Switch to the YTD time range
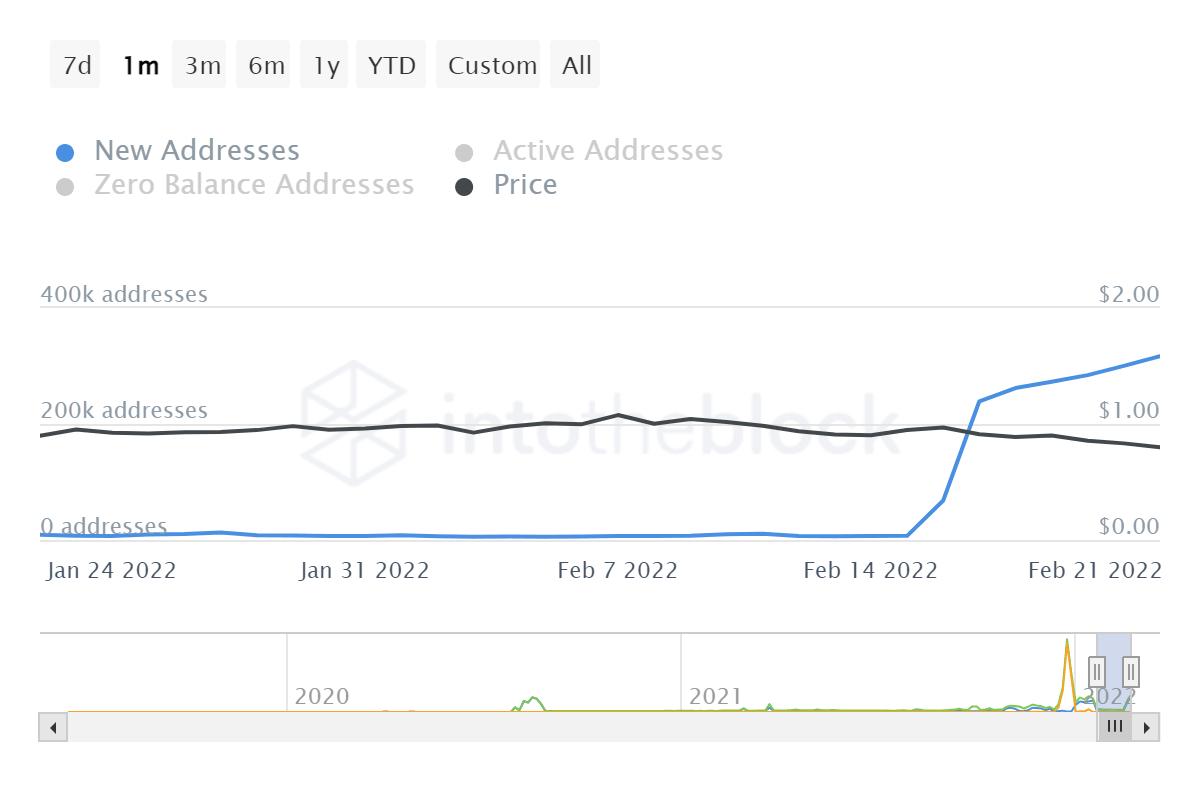Screen dimensions: 1200x800 (x=391, y=64)
